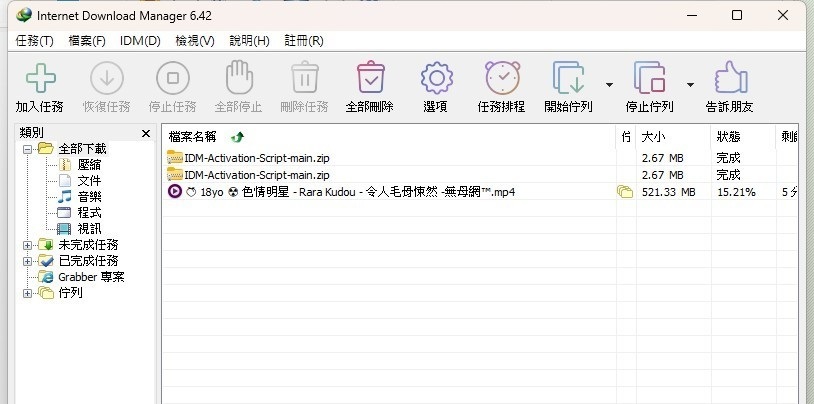Open the 檢視(V) menu
The height and width of the screenshot is (404, 814).
(195, 41)
